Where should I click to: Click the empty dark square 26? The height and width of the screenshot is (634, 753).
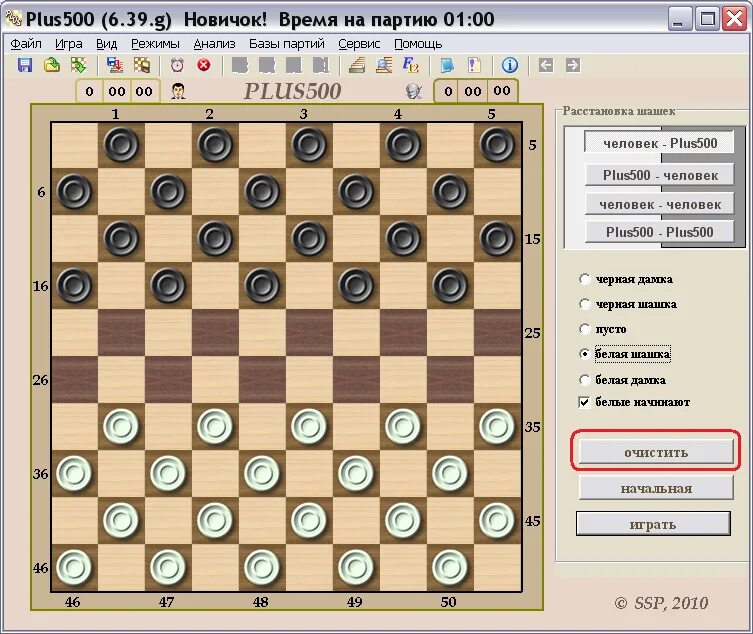click(74, 380)
